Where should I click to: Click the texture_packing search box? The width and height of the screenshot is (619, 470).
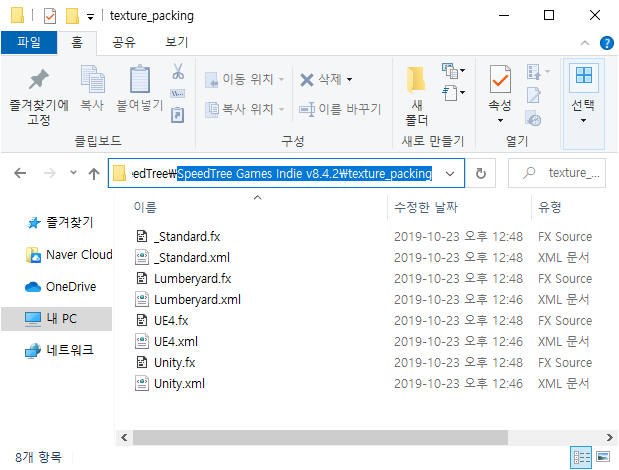(557, 173)
